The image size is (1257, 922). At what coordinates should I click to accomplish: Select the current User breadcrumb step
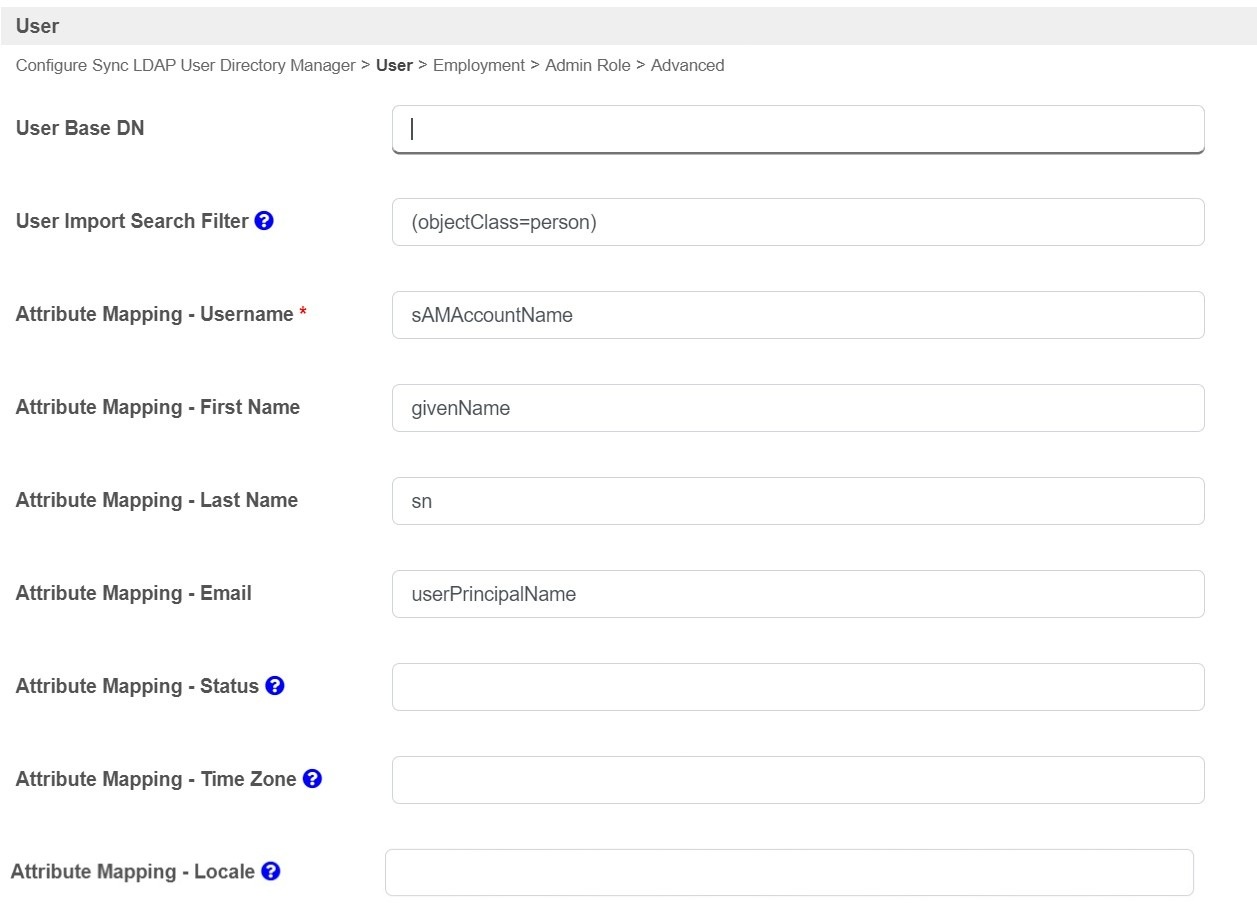click(394, 65)
